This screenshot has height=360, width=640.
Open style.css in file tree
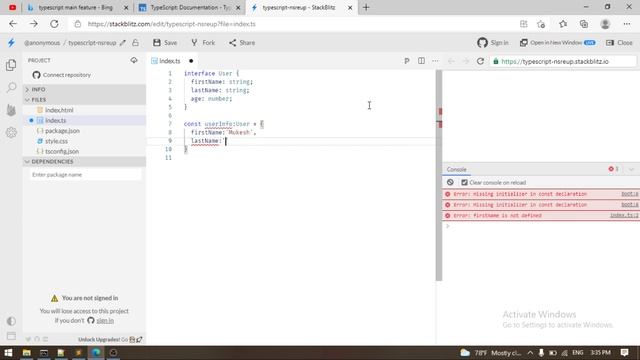point(84,141)
